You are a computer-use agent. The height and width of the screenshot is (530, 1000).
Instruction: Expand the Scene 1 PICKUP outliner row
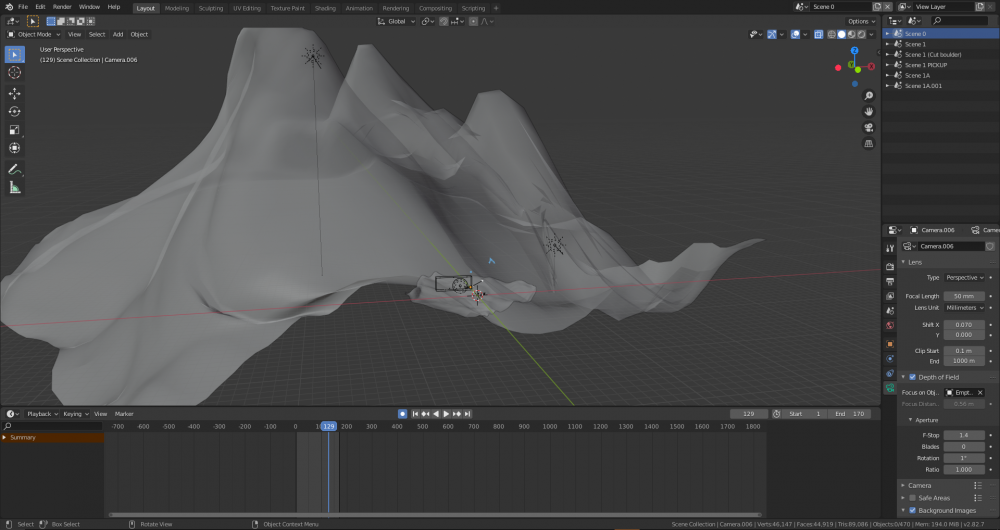pyautogui.click(x=887, y=65)
